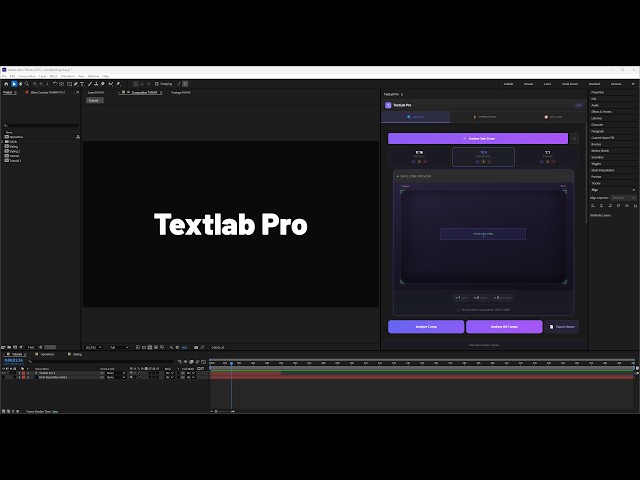This screenshot has height=480, width=640.
Task: Open parent dropdown for Textlab Pro layer
Action: pos(116,373)
